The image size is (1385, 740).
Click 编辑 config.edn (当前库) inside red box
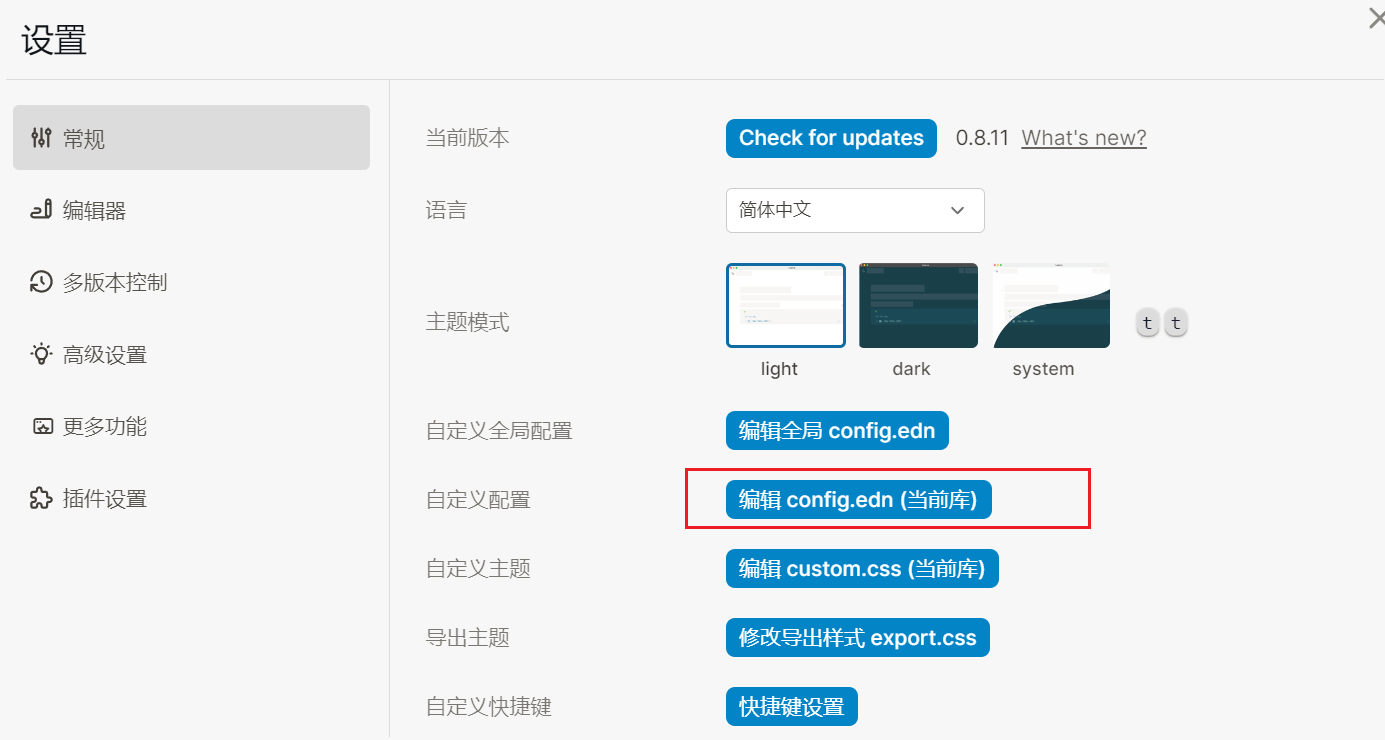click(x=856, y=499)
